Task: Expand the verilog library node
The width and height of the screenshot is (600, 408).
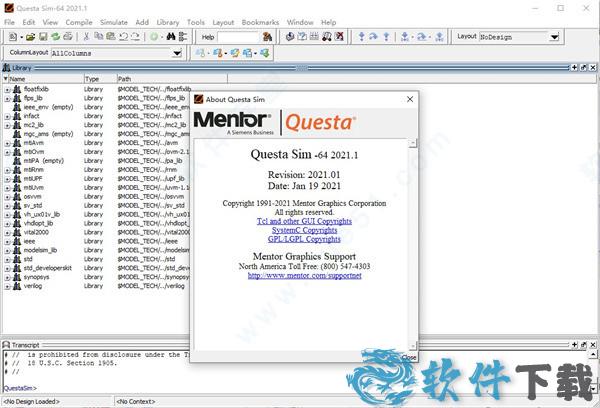Action: (x=7, y=287)
